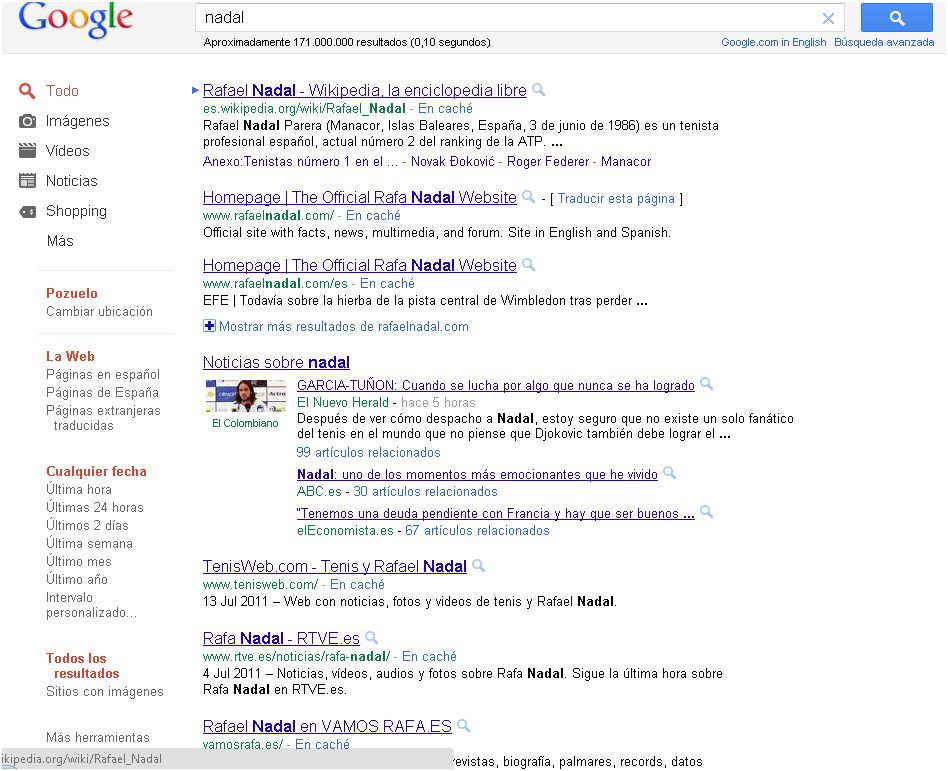Open Más herramientas in sidebar

[98, 737]
